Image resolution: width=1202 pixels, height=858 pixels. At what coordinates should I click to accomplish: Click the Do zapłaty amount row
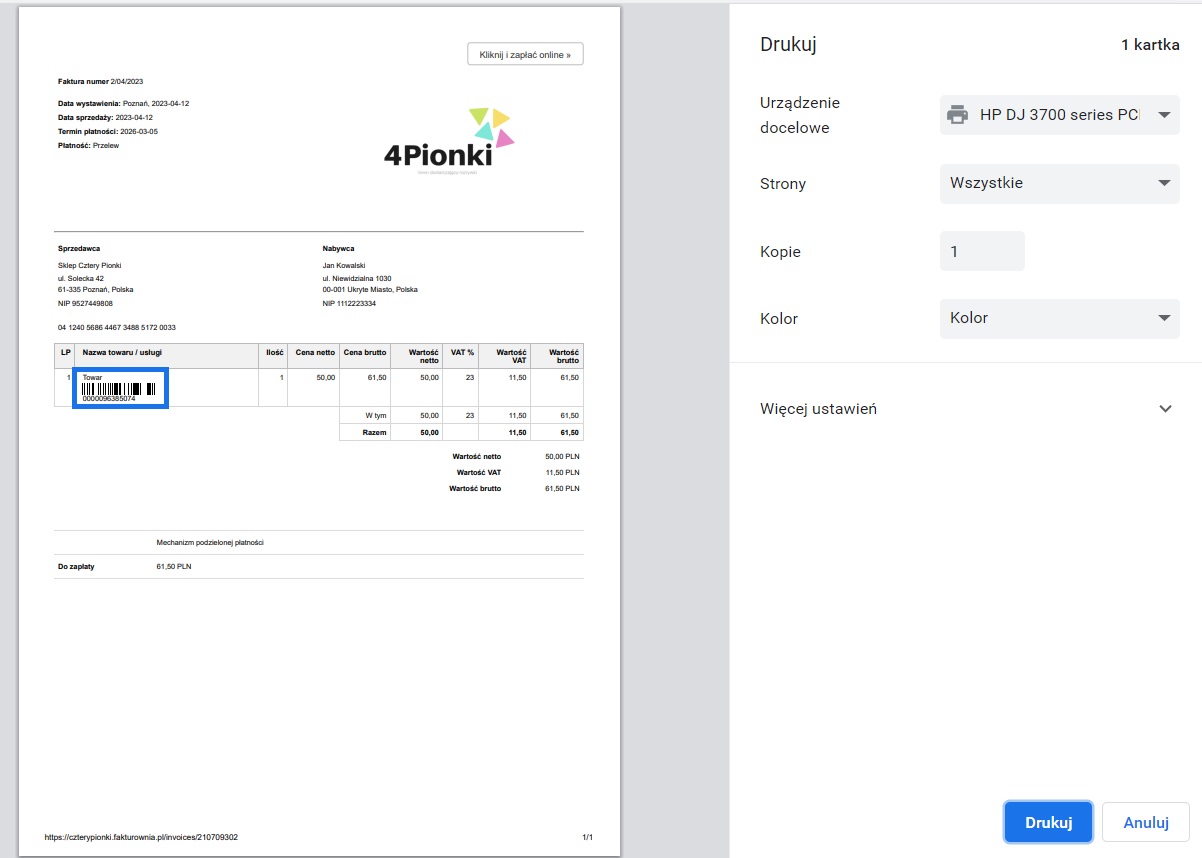click(319, 566)
